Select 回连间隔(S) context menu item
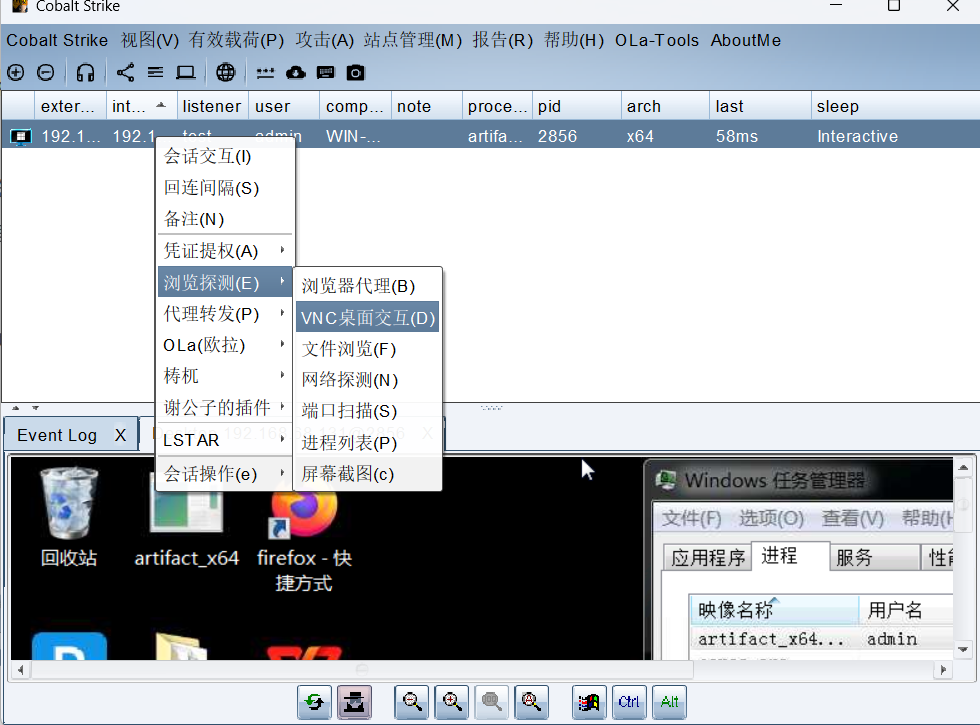 225,188
